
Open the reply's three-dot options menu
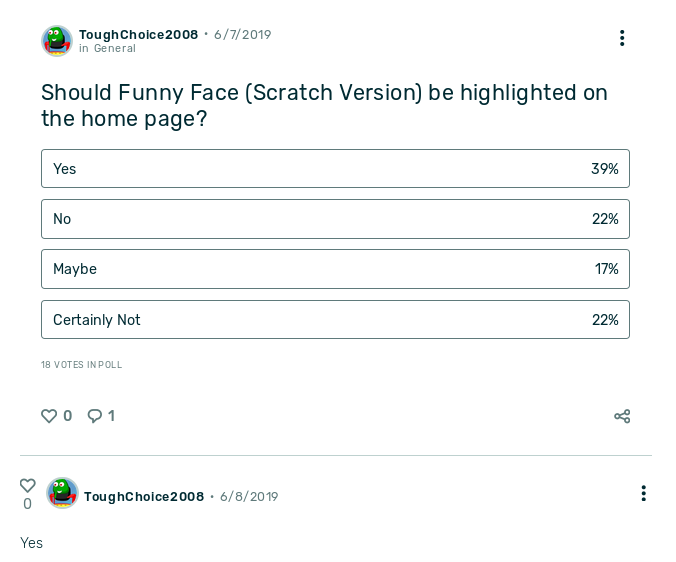pyautogui.click(x=643, y=493)
